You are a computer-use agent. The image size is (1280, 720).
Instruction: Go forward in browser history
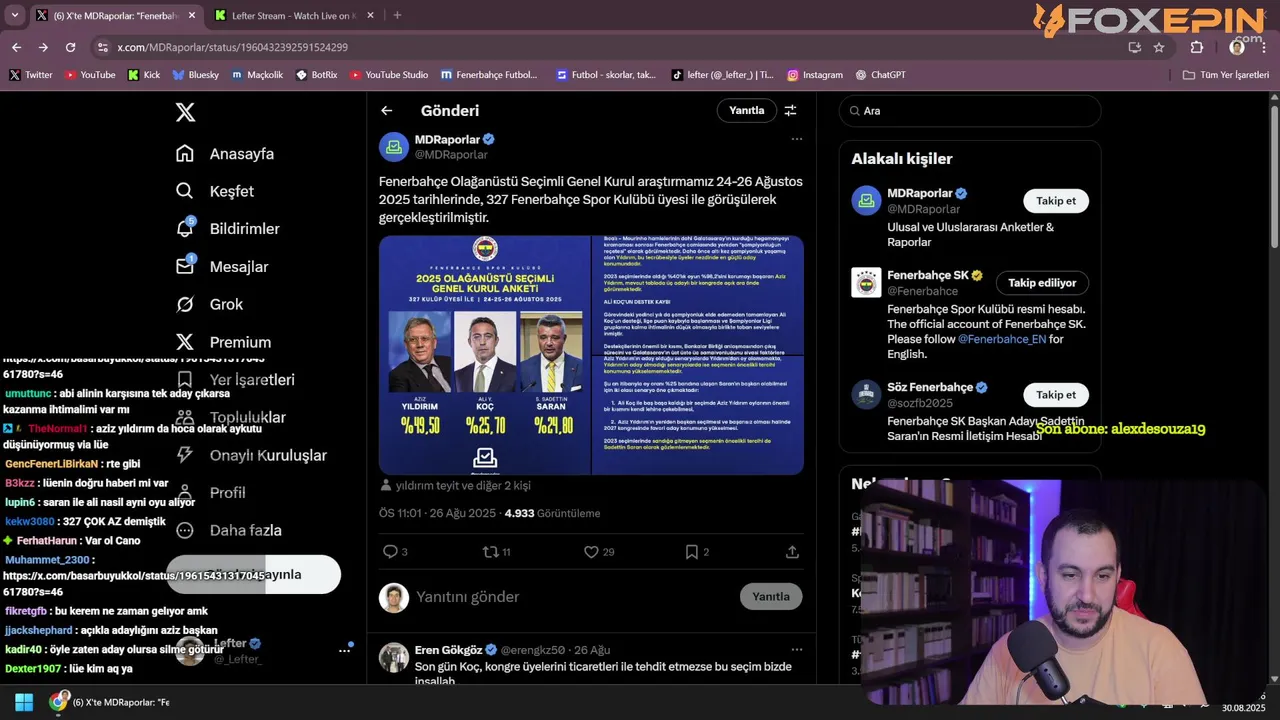tap(43, 47)
